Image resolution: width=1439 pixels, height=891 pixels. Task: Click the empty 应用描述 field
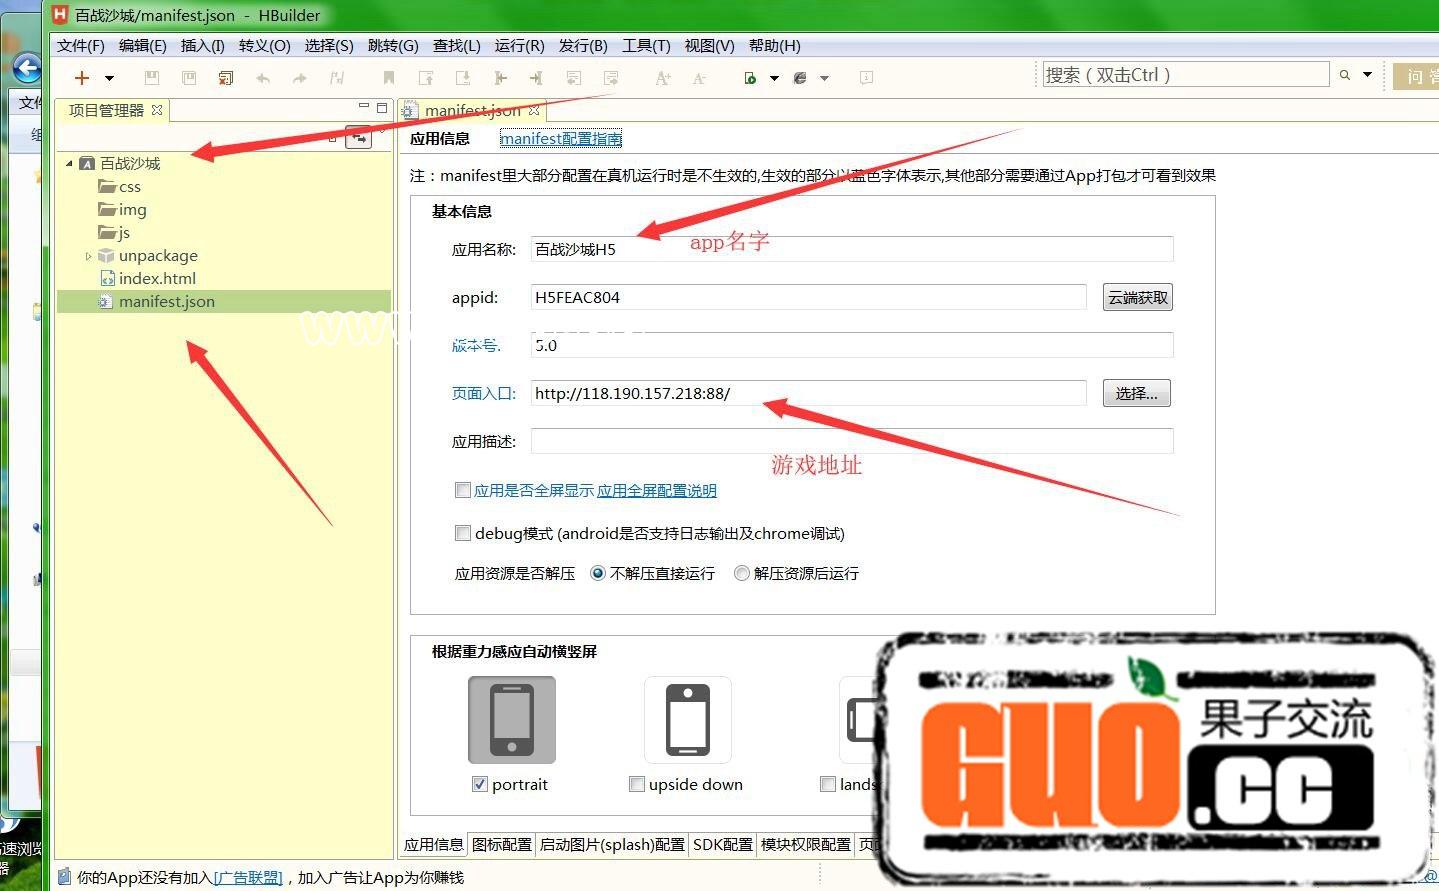click(852, 441)
